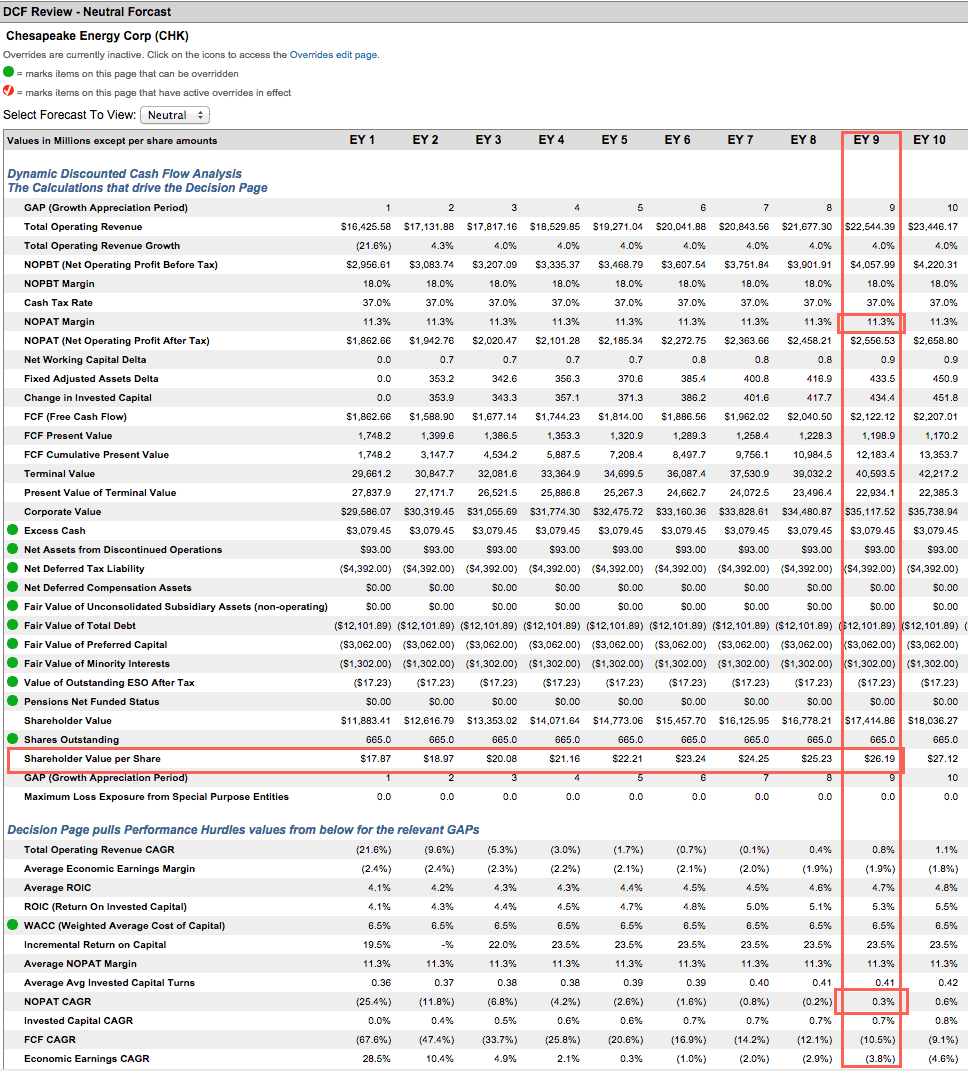Click the override dot for Fair Value of Preferred Capital
968x1071 pixels.
pos(12,644)
